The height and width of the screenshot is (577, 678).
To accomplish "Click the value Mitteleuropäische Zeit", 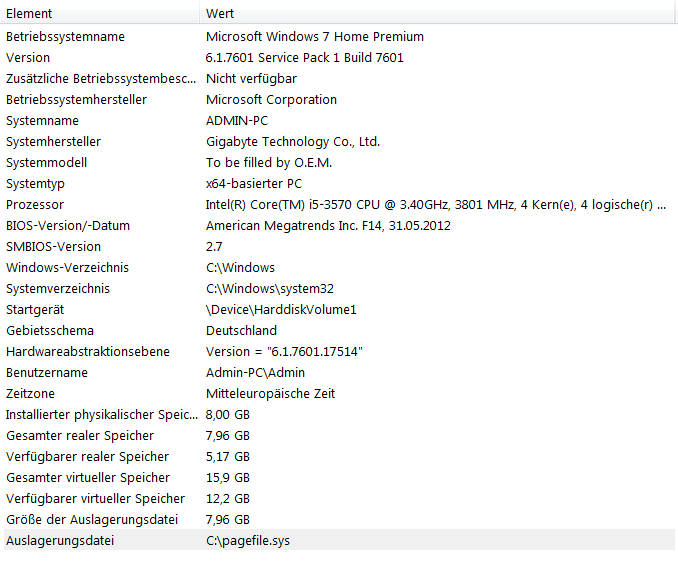I will (270, 394).
